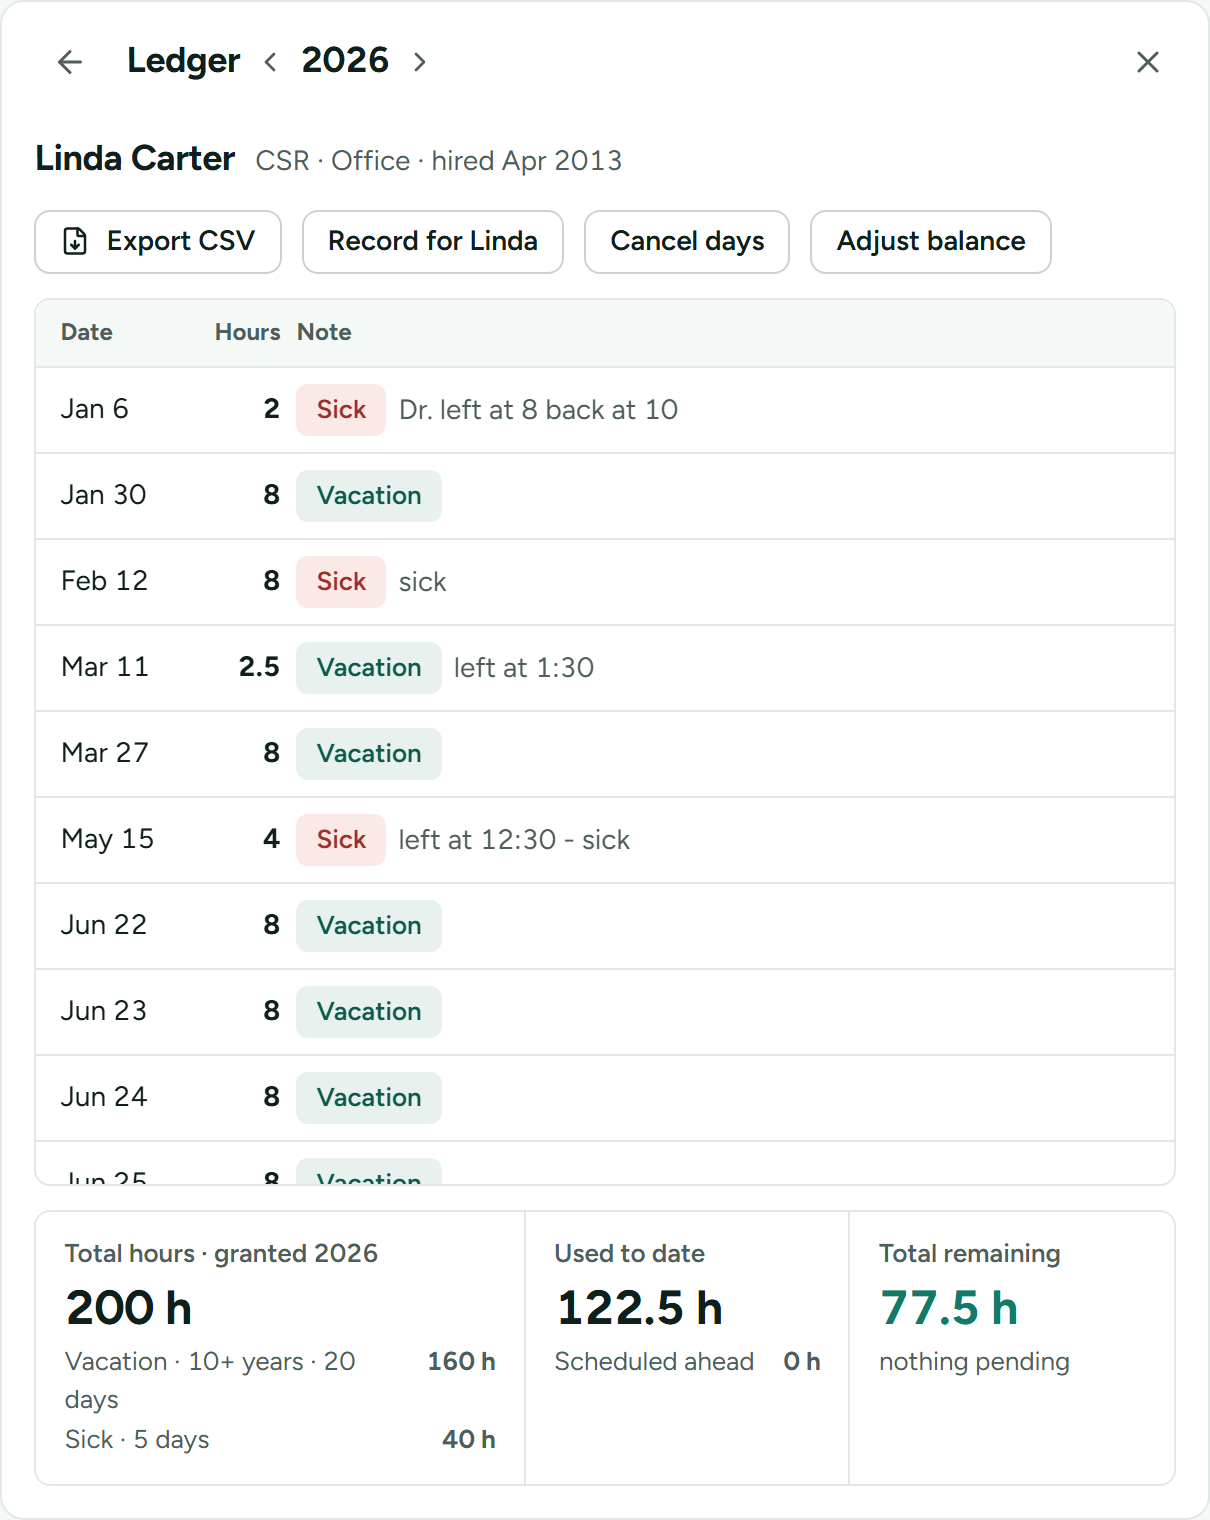The image size is (1210, 1520).
Task: Select the Hours column header
Action: pos(248,332)
